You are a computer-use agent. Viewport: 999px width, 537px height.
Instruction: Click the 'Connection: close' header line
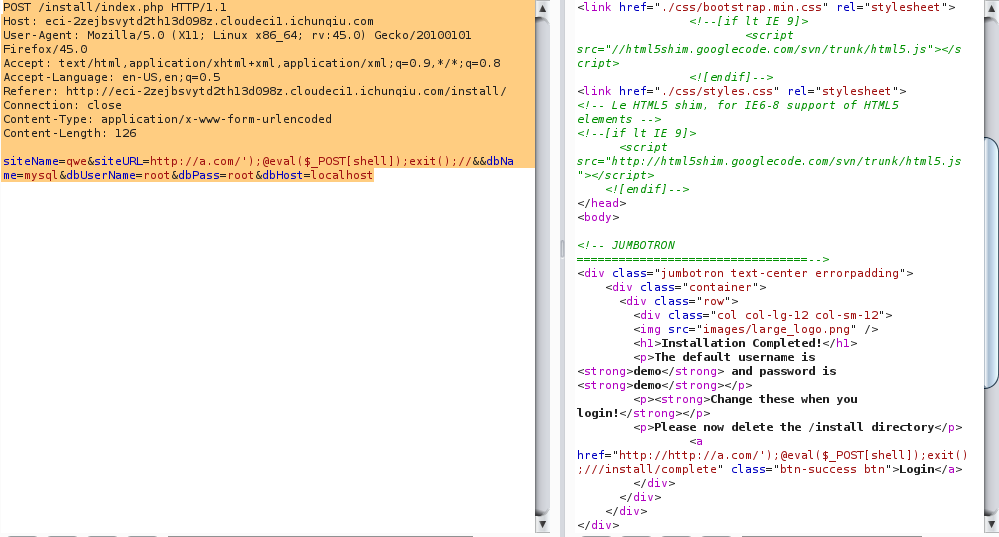click(x=62, y=106)
